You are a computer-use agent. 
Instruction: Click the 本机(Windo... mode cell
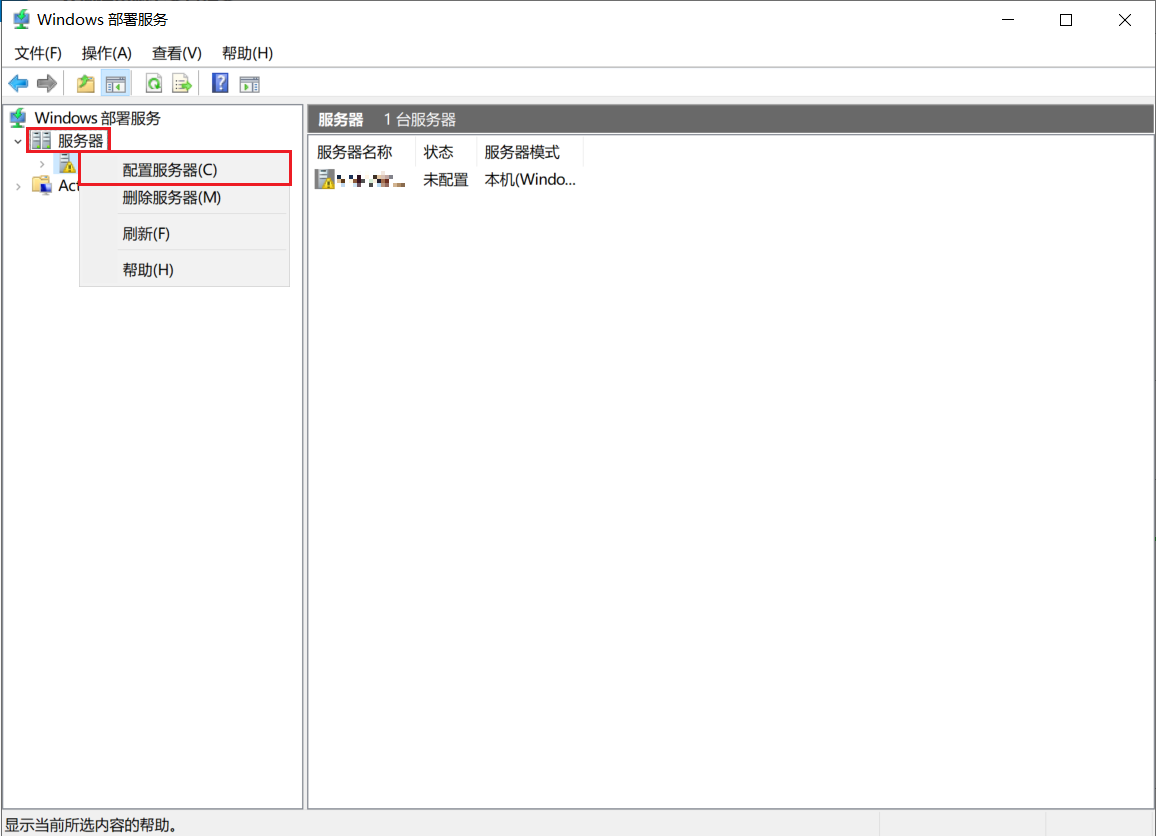(x=530, y=180)
